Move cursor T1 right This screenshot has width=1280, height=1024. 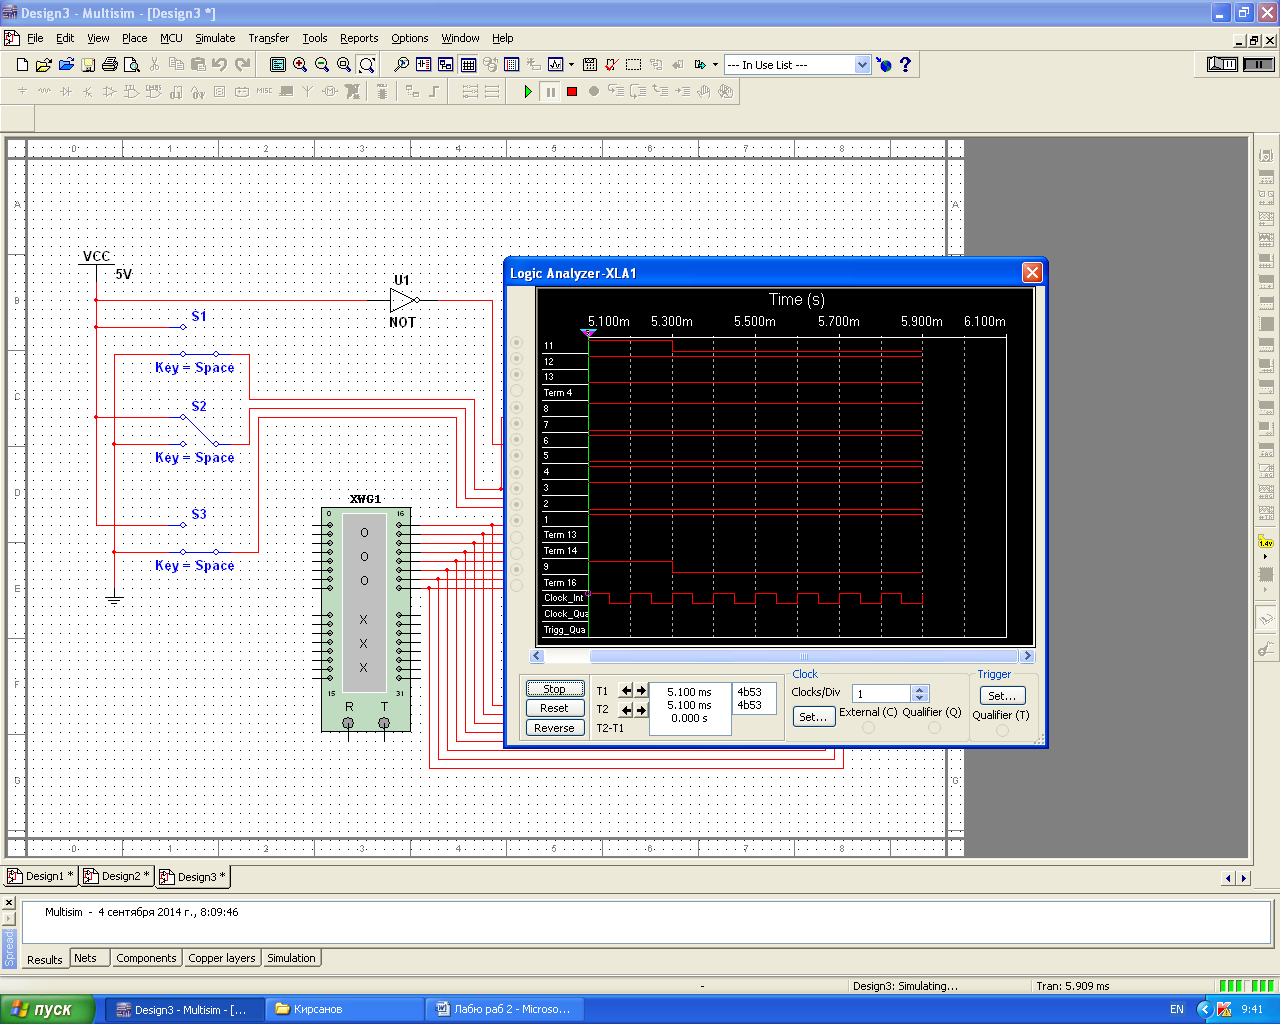click(641, 691)
